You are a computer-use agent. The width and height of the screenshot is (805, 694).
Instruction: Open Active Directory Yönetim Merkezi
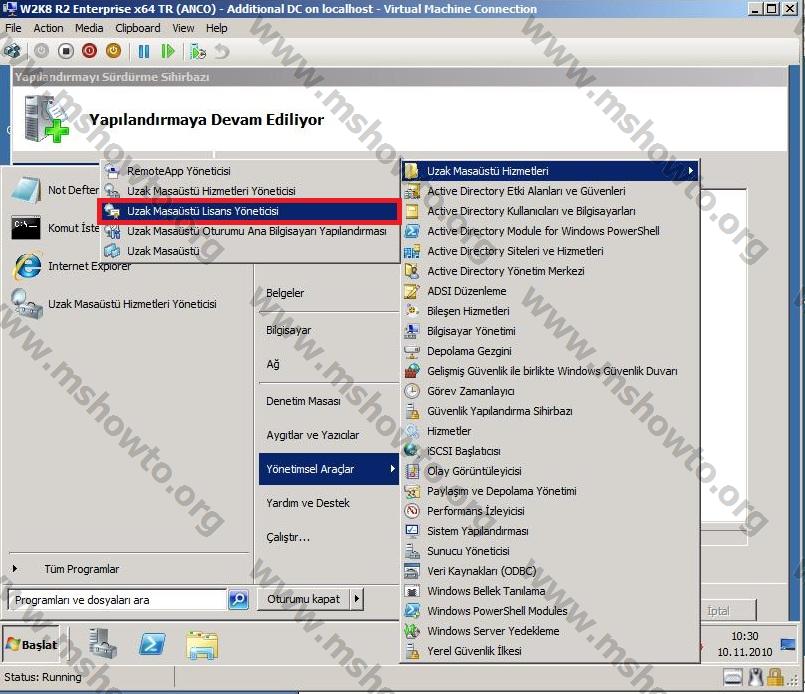tap(505, 271)
